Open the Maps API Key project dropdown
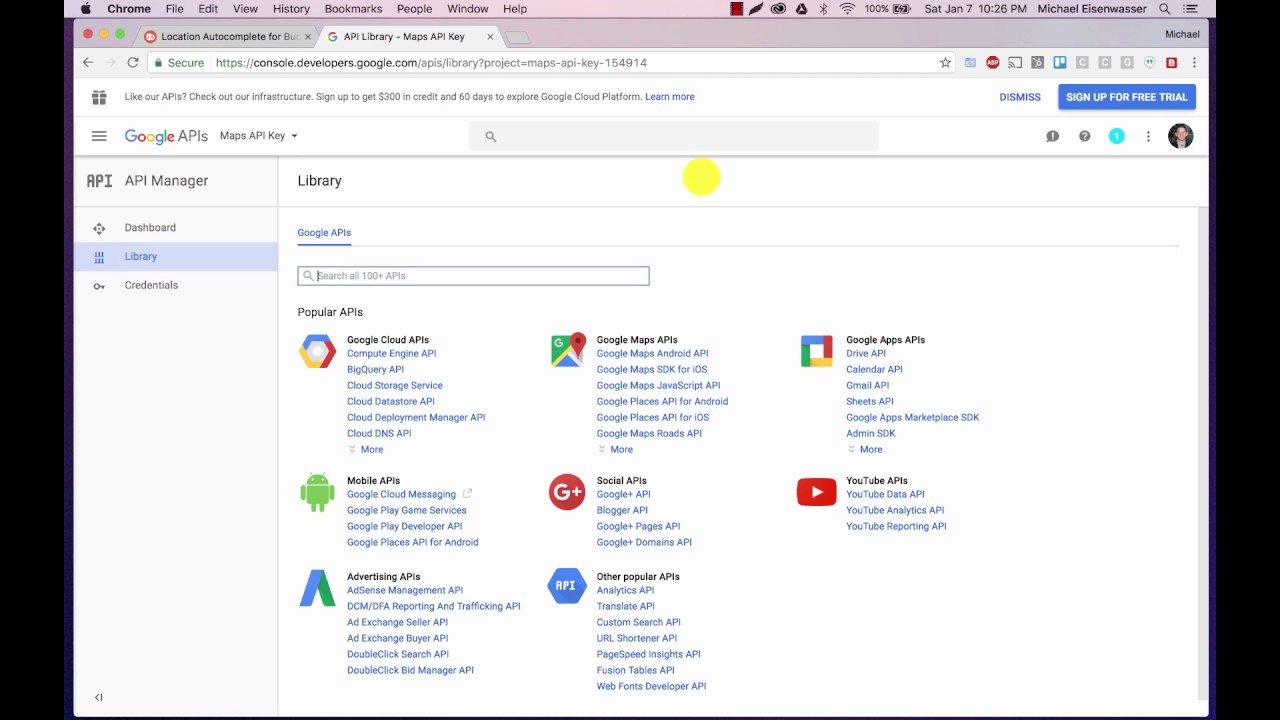This screenshot has width=1280, height=720. click(258, 136)
